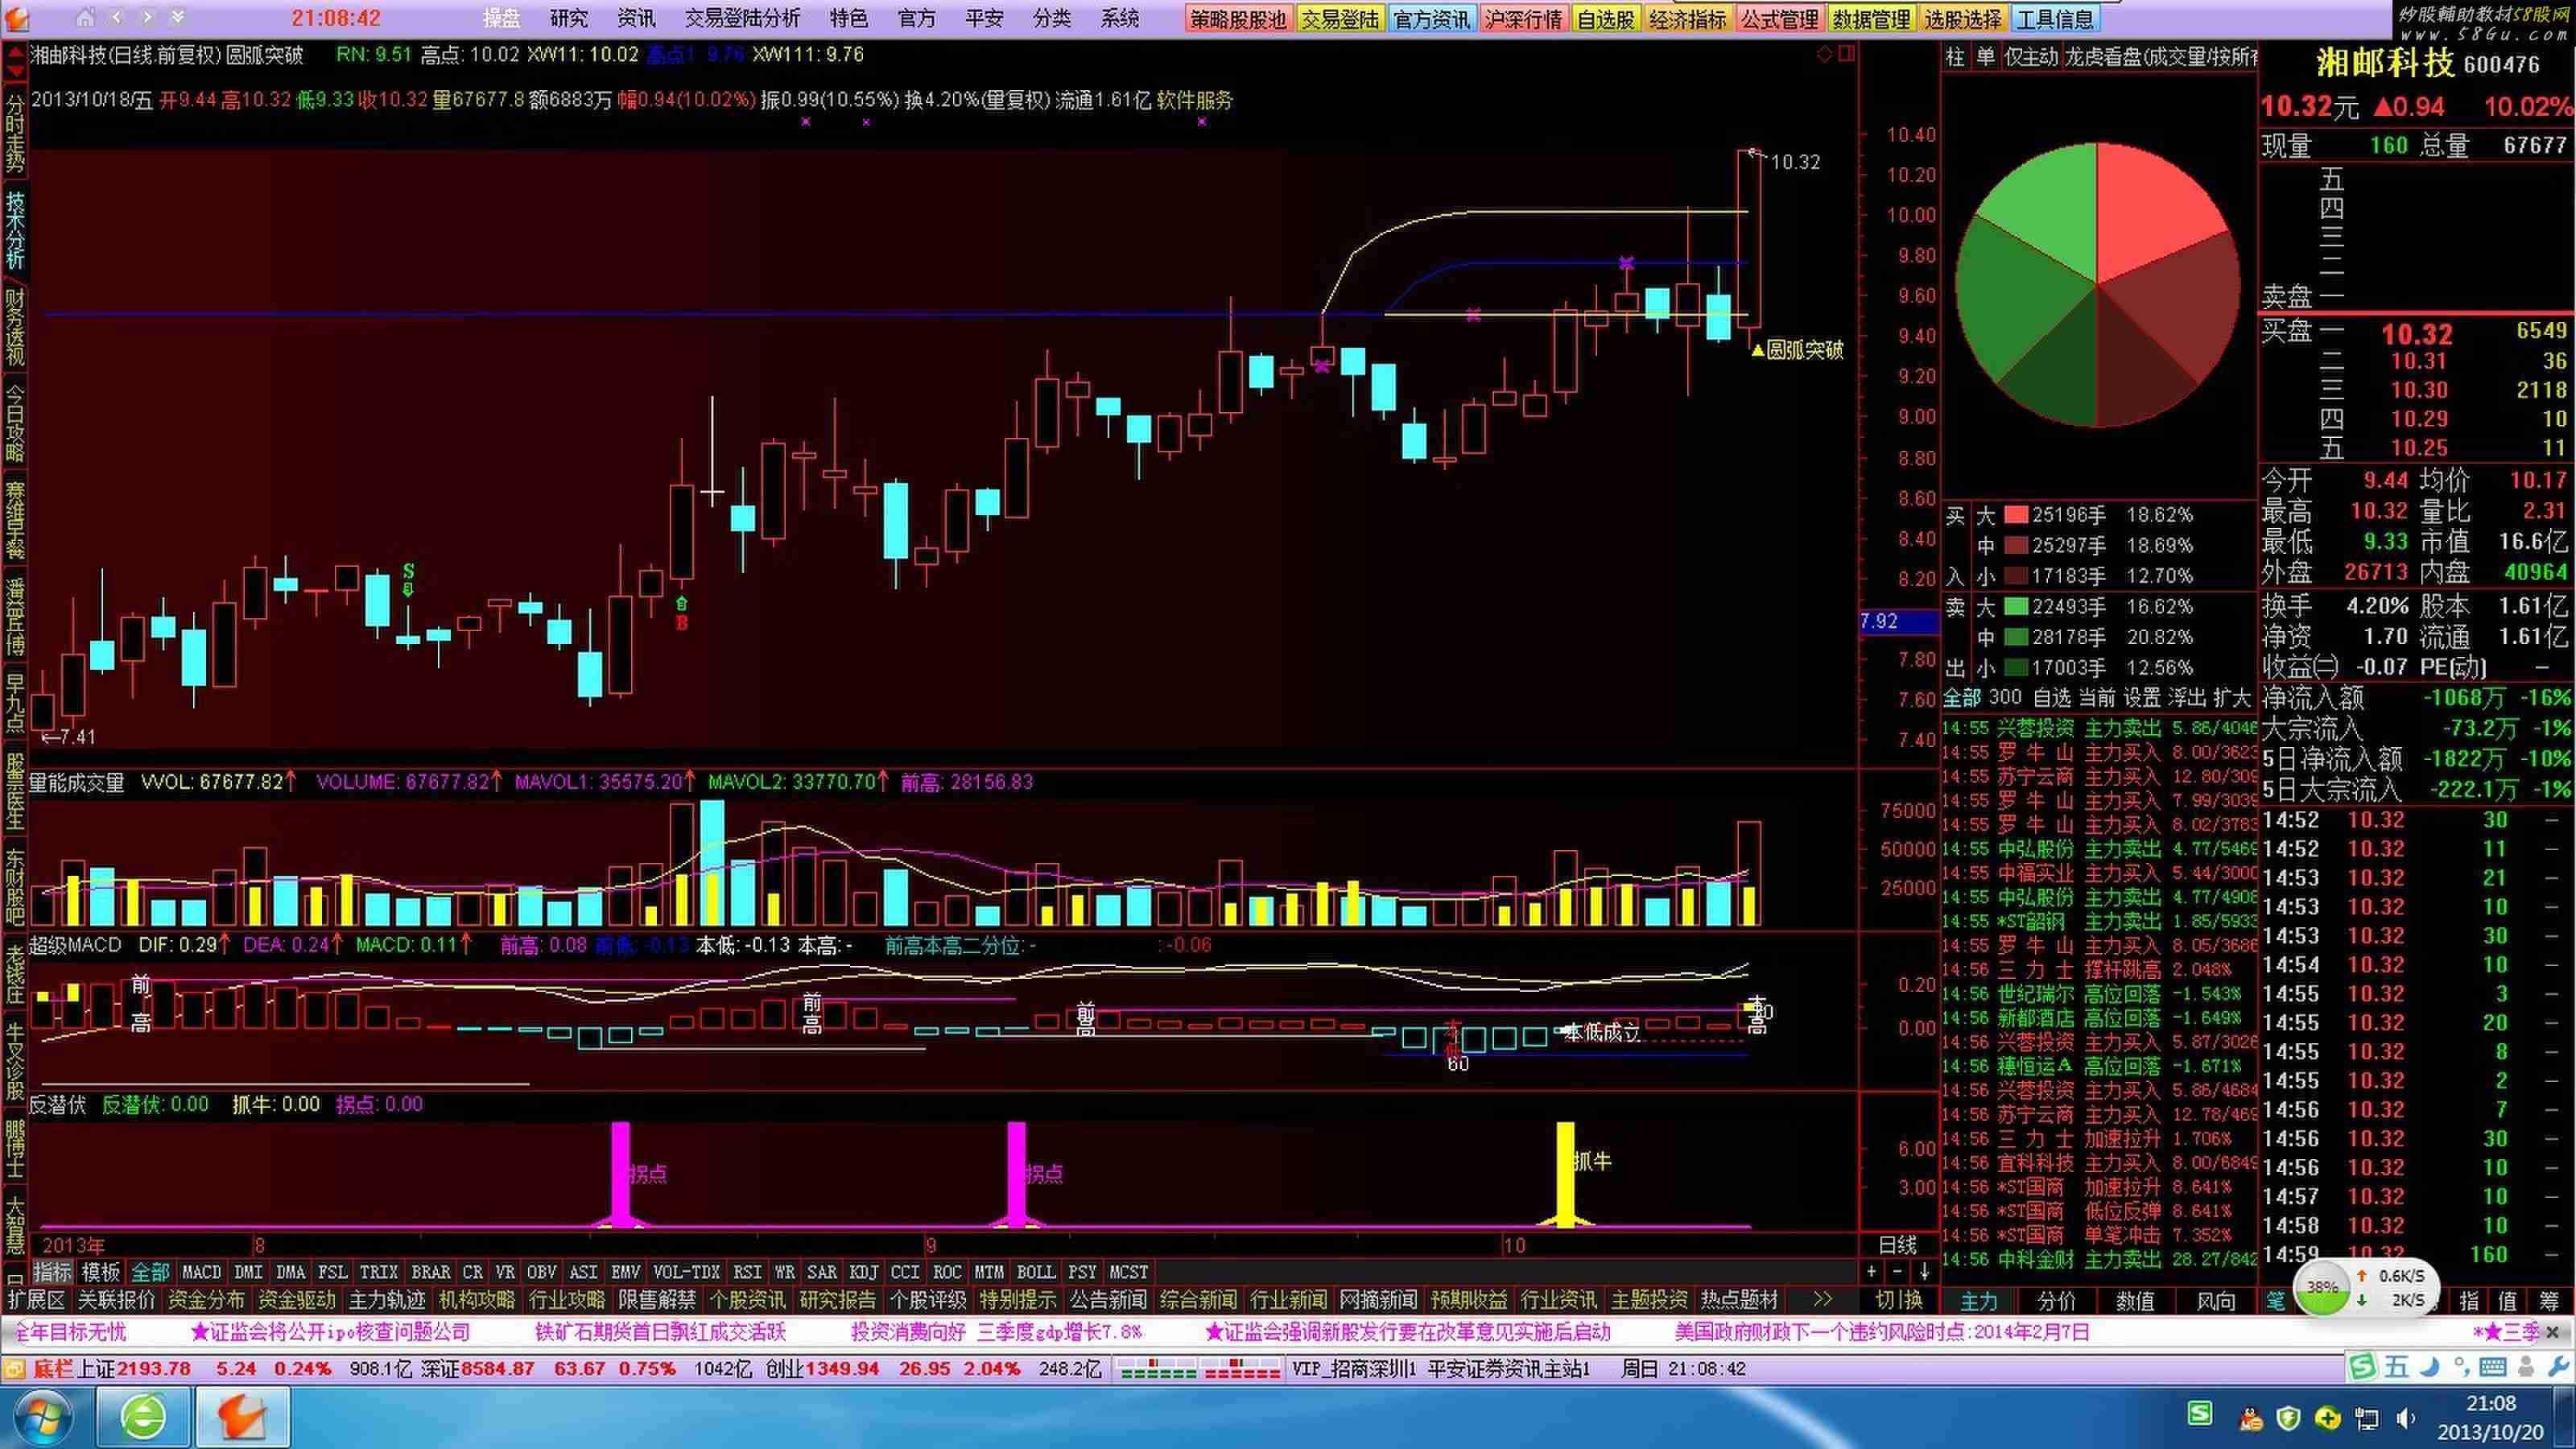Open the stock software taskbar icon
Screen dimensions: 2576x1449
243,1417
